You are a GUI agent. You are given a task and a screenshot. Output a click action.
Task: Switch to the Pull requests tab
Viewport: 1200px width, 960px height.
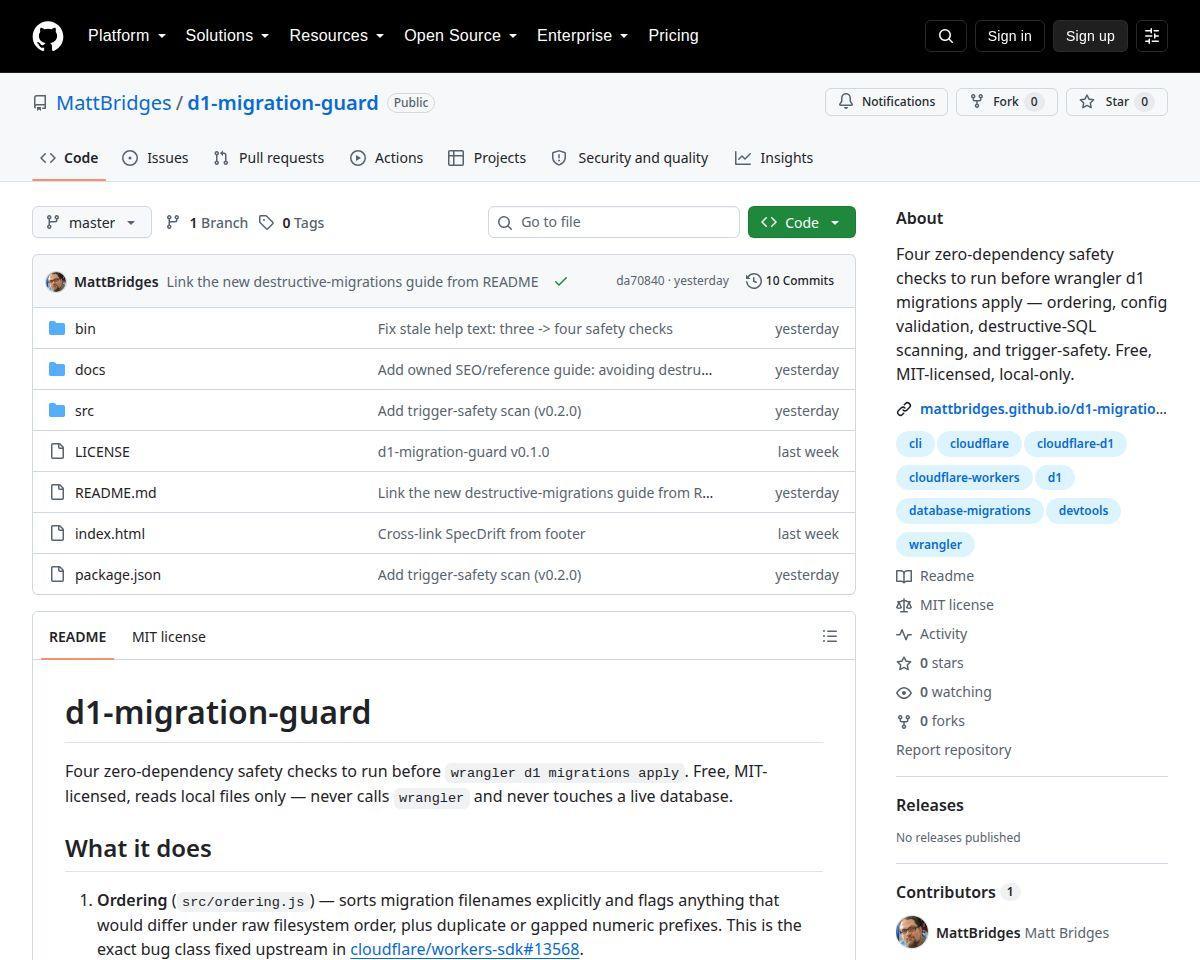(269, 158)
